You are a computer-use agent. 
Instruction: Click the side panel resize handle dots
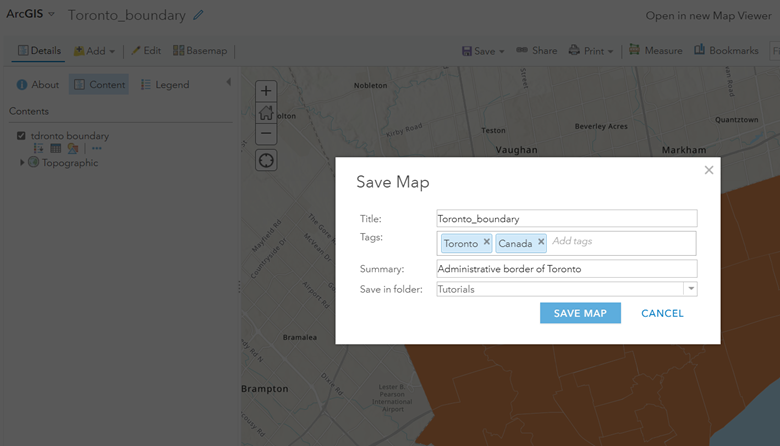[x=239, y=287]
